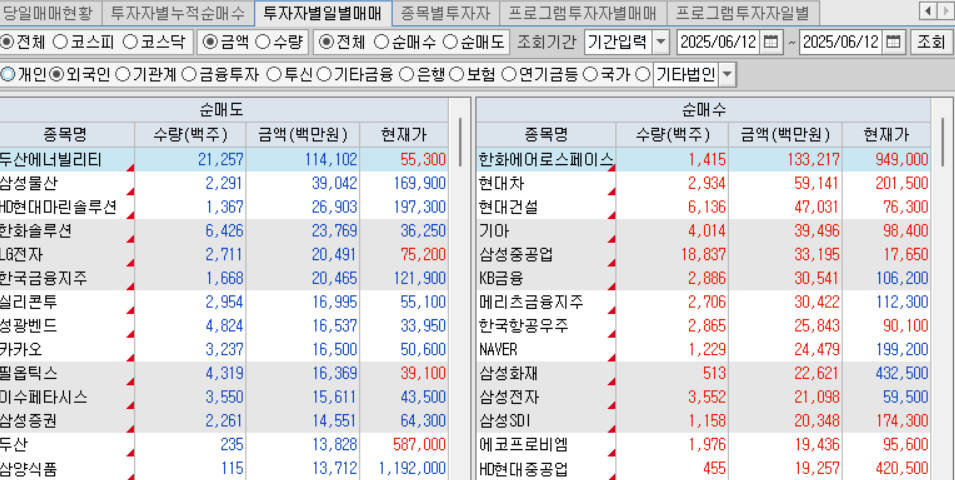Open the start date calendar picker
This screenshot has height=480, width=955.
(770, 42)
